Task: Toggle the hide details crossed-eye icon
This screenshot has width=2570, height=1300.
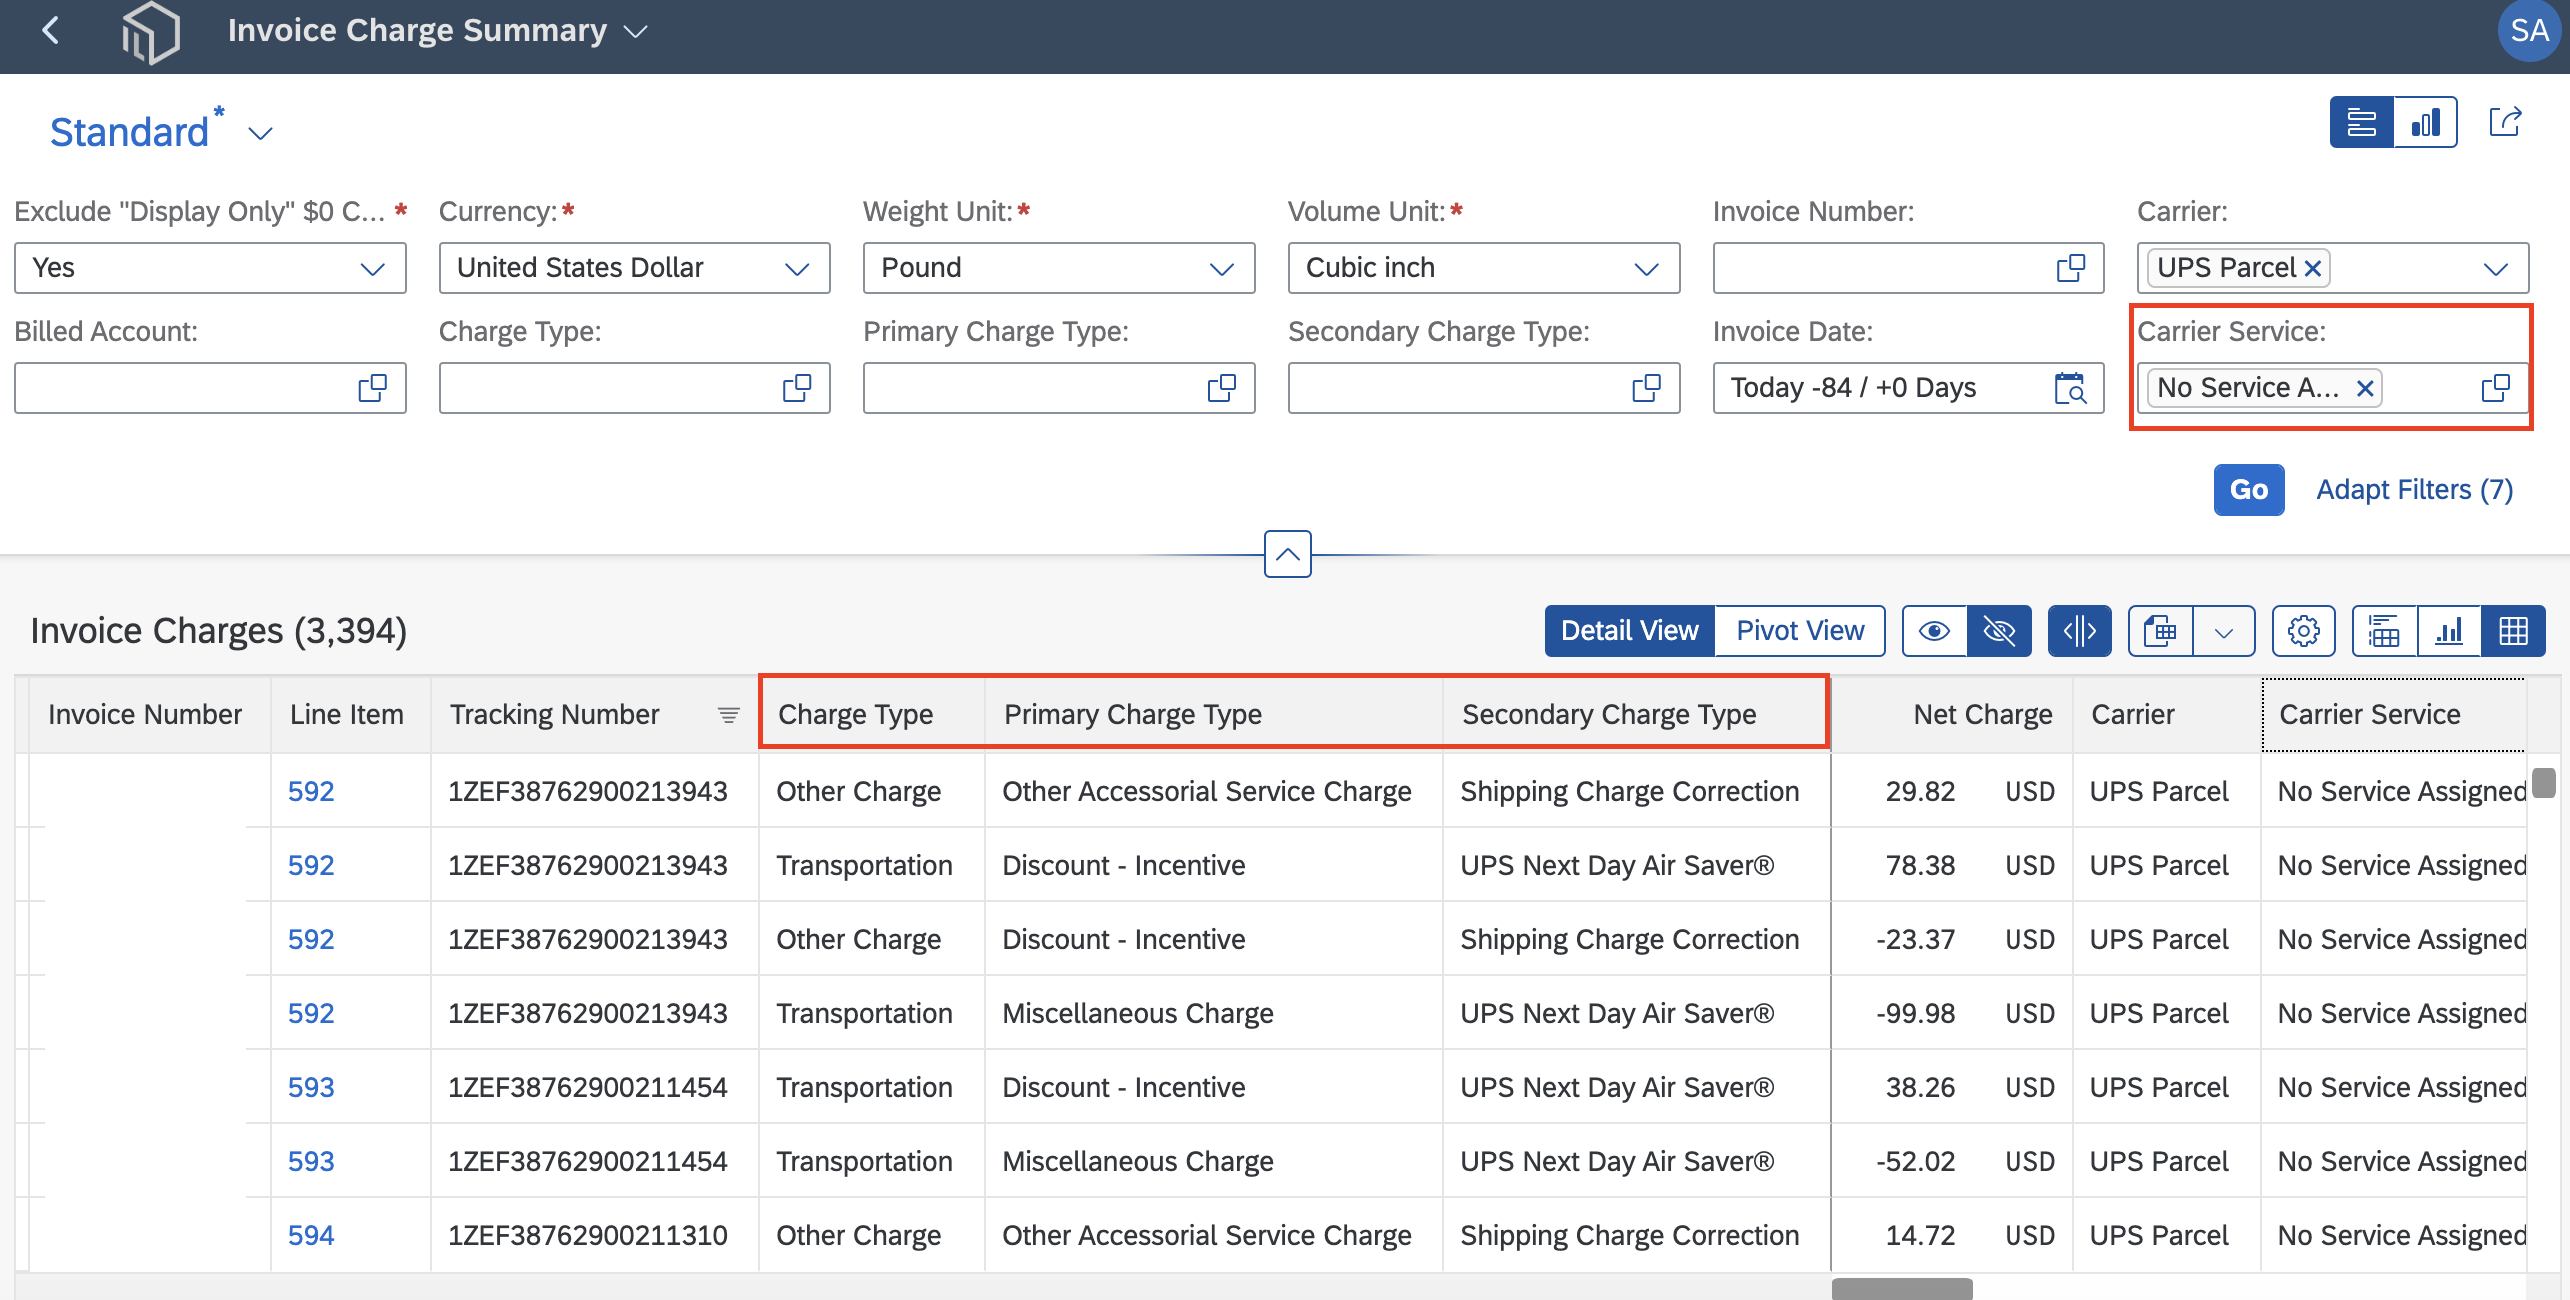Action: [x=1999, y=631]
